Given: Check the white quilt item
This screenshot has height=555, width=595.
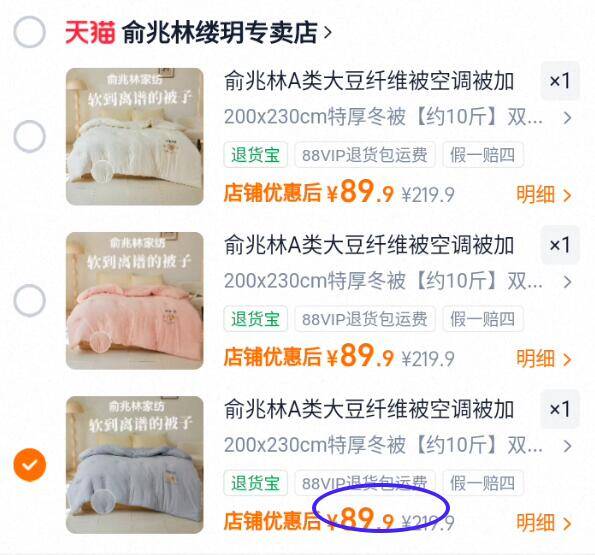Looking at the screenshot, I should point(30,136).
